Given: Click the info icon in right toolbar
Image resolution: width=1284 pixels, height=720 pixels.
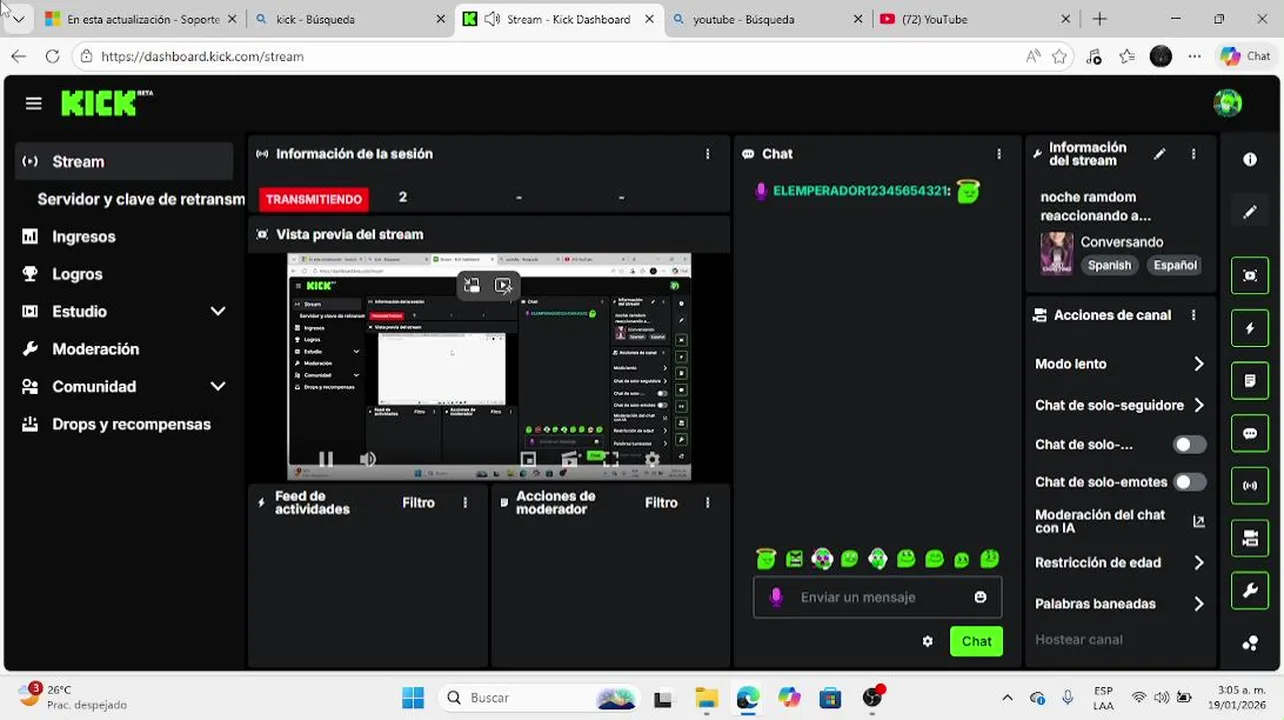Looking at the screenshot, I should [1250, 160].
